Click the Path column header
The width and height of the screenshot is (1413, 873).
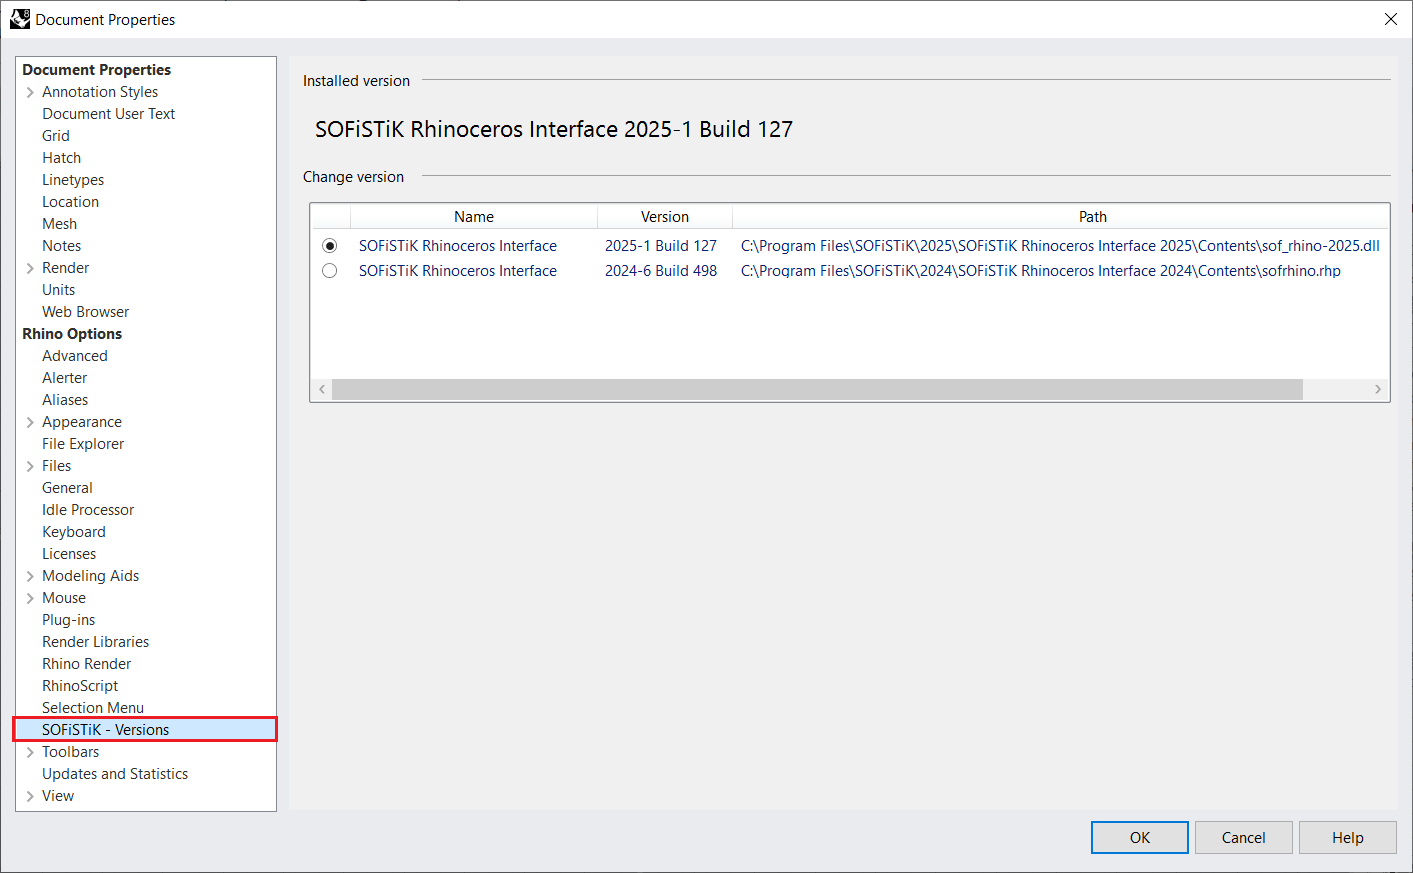(1061, 217)
